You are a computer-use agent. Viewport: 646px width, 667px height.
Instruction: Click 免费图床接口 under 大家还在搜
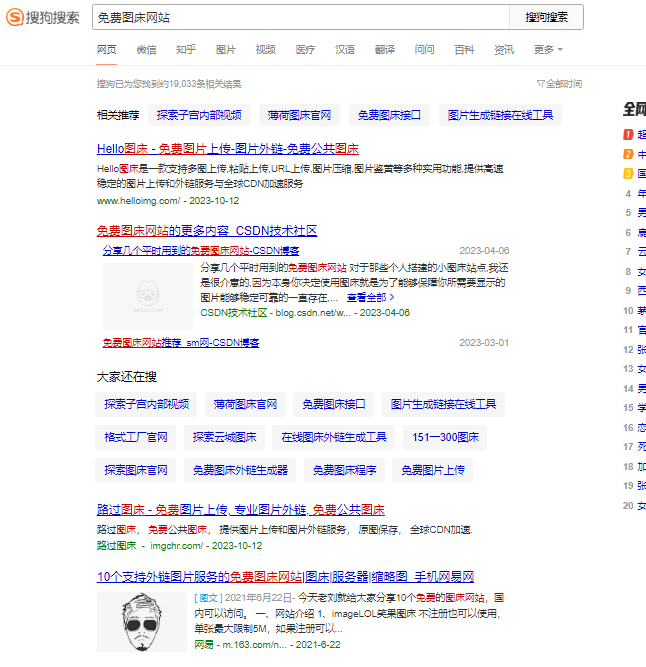(x=334, y=404)
